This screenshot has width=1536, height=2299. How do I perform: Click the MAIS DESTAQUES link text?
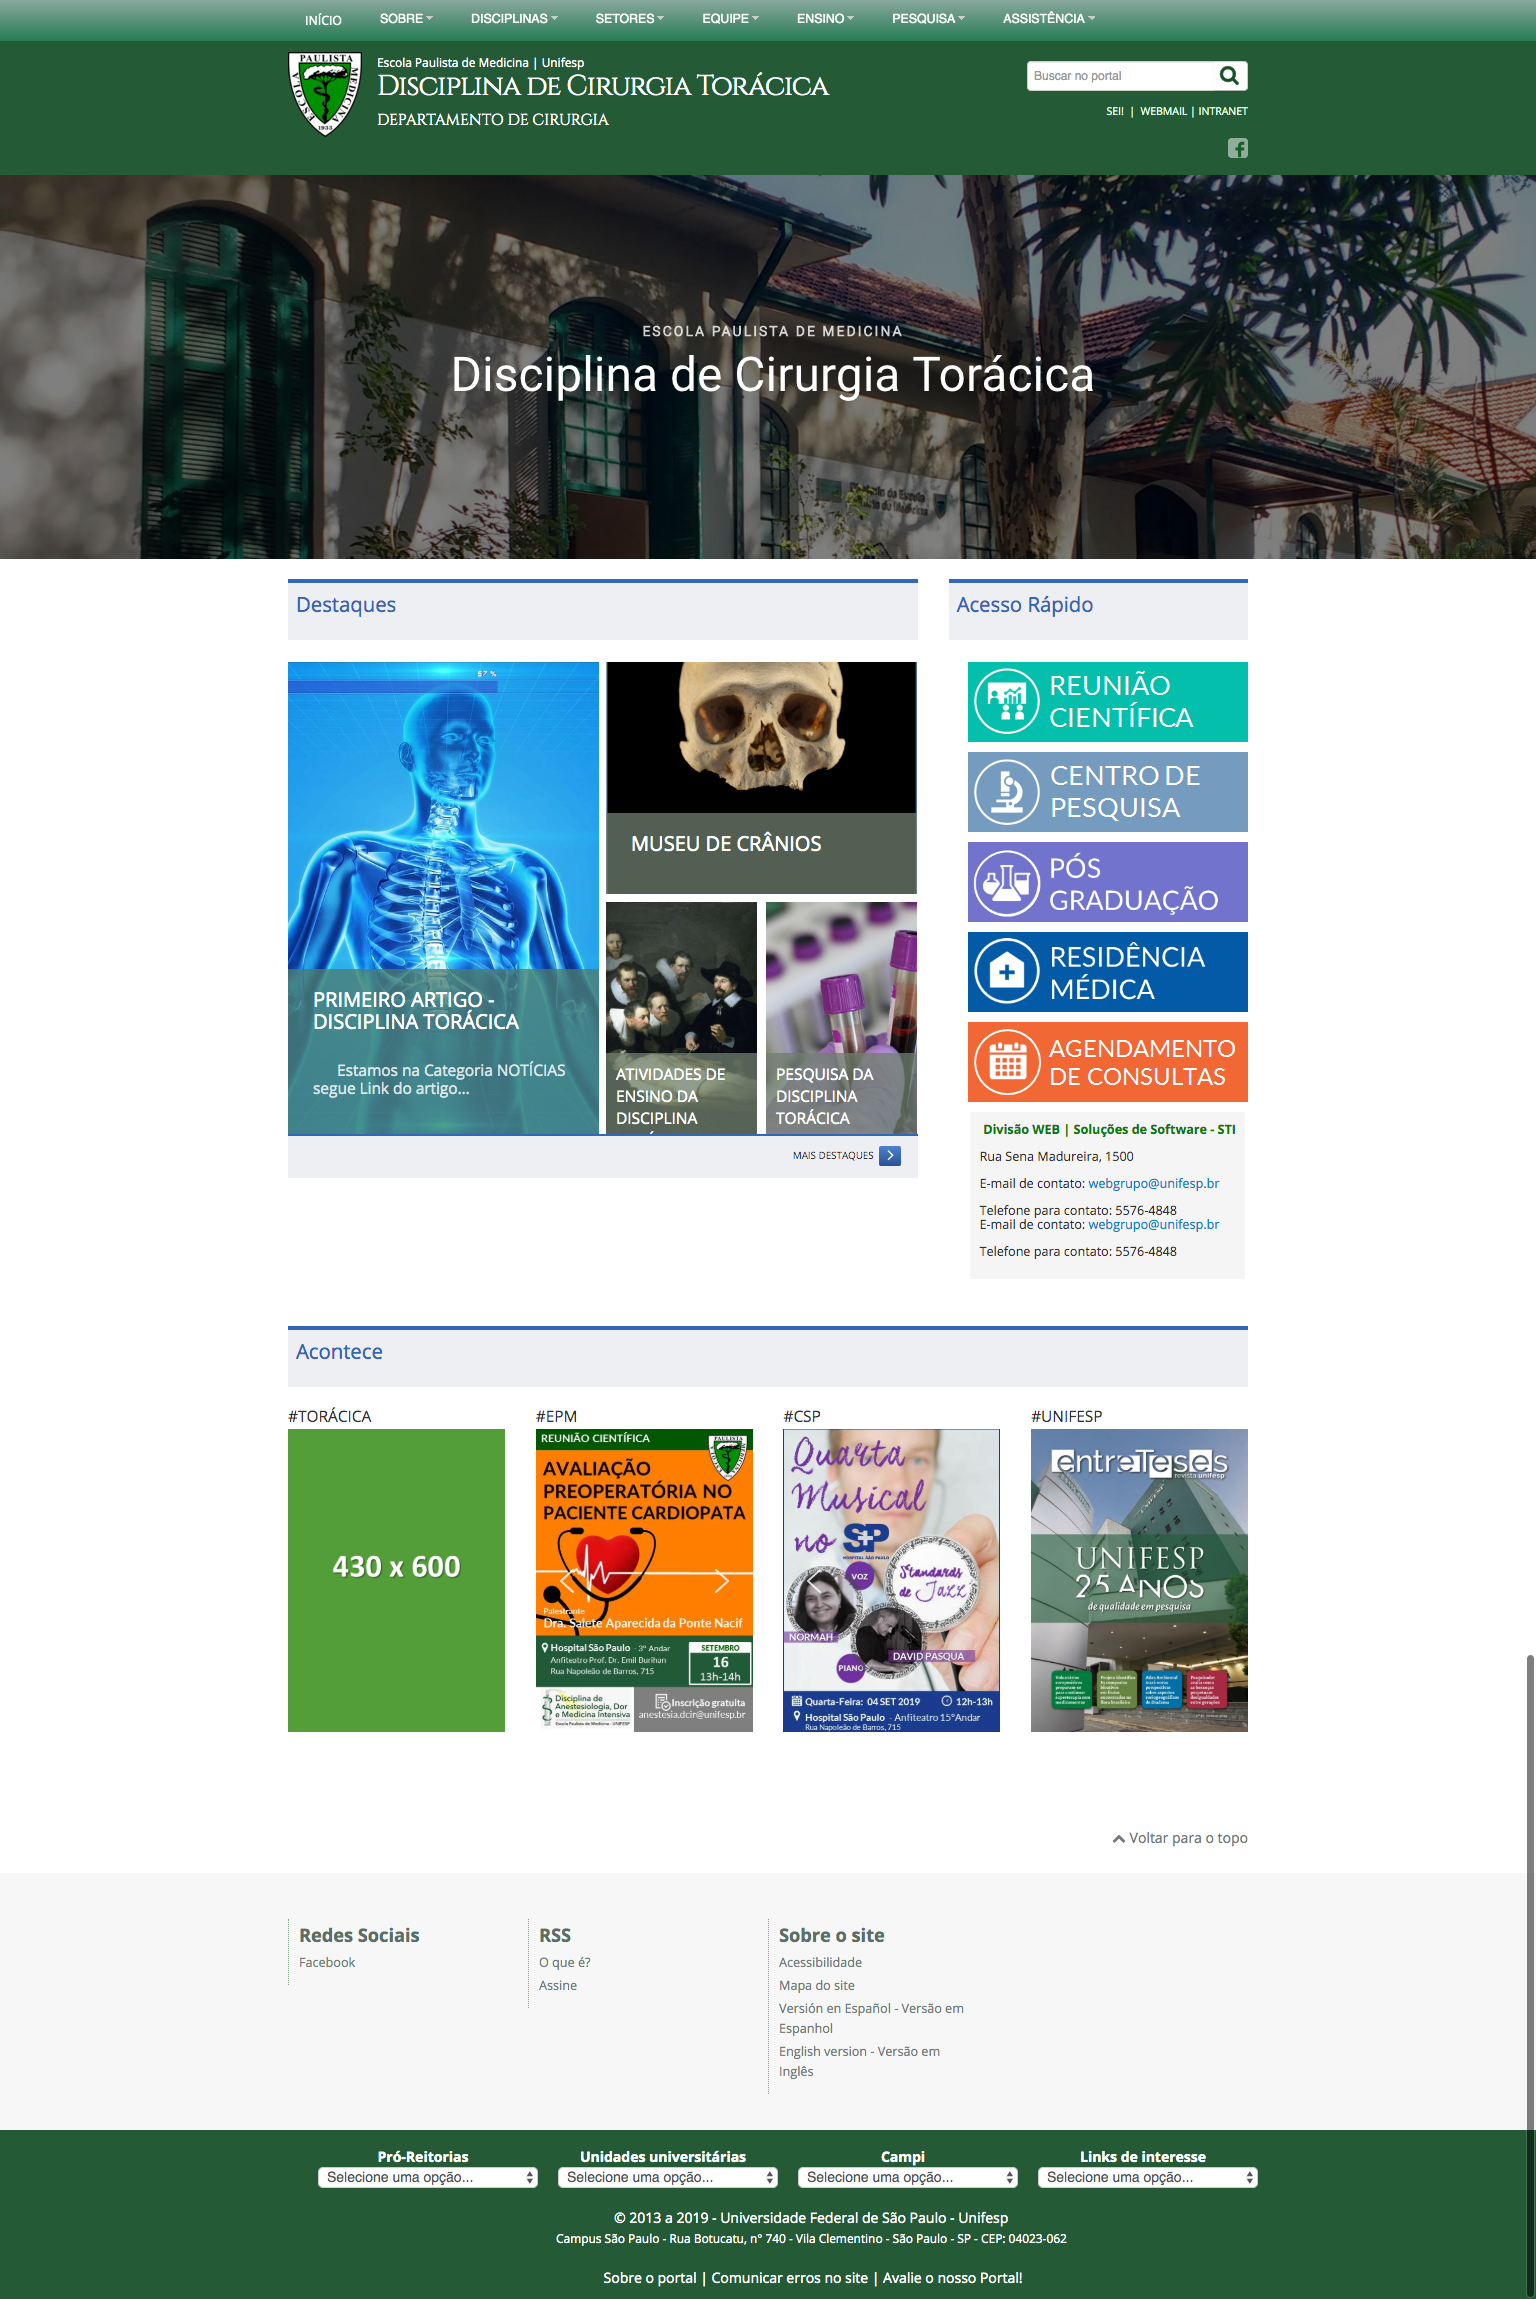[833, 1156]
